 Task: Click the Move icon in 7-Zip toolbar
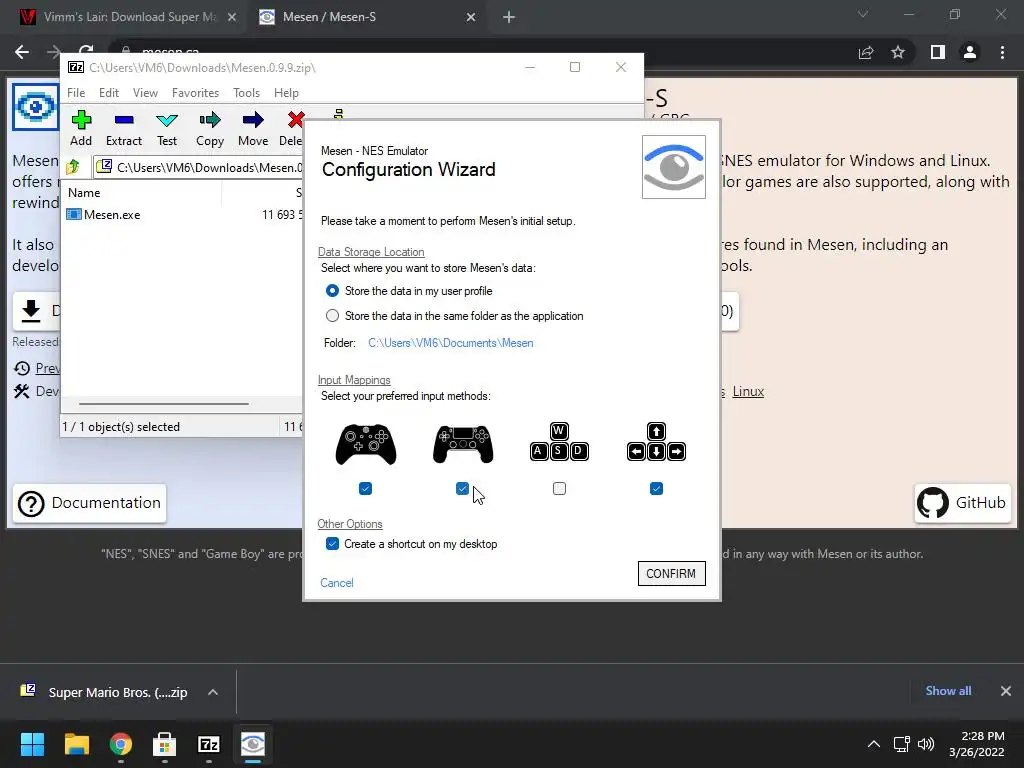[253, 120]
